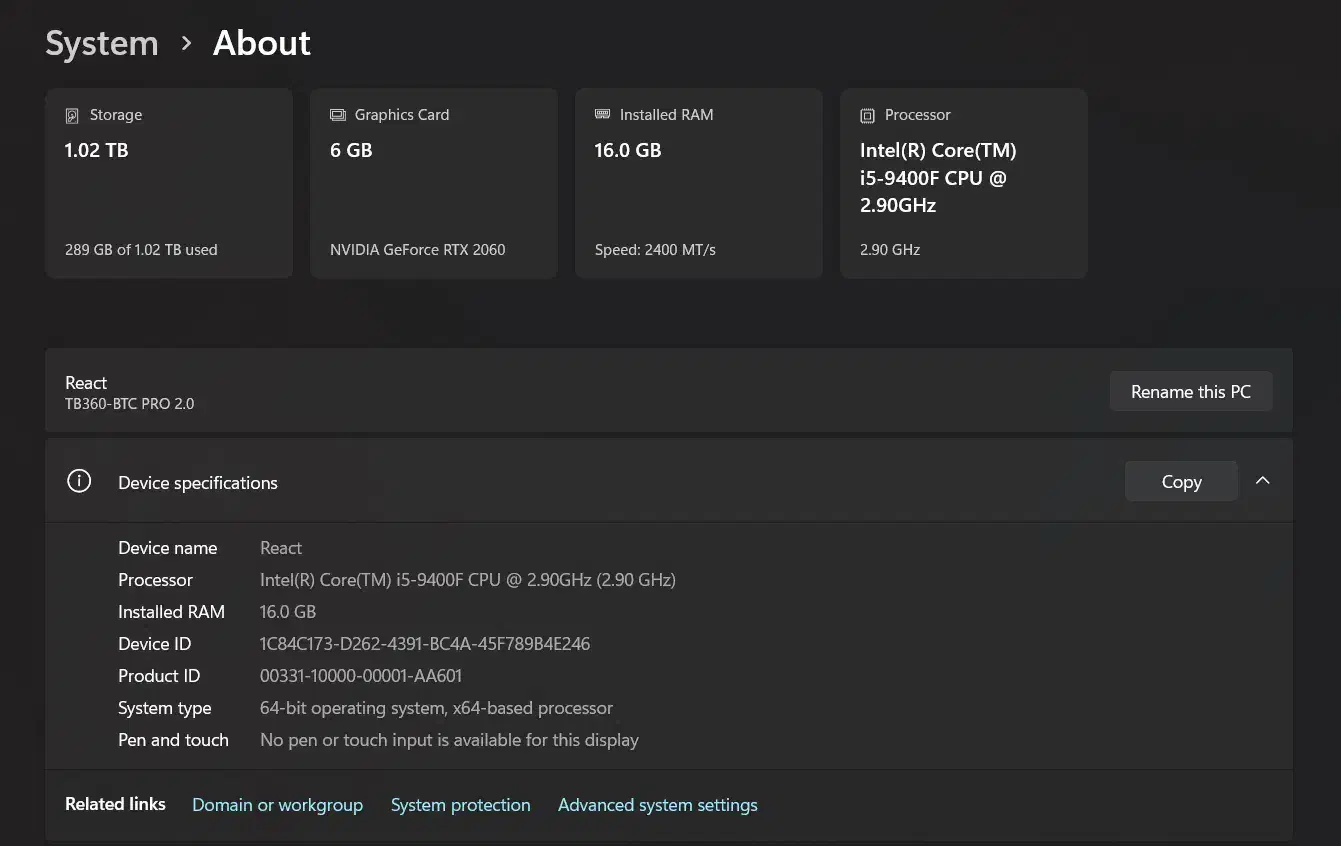Click the TB360-BTC PRO 2.0 model text
The width and height of the screenshot is (1341, 846).
(130, 404)
